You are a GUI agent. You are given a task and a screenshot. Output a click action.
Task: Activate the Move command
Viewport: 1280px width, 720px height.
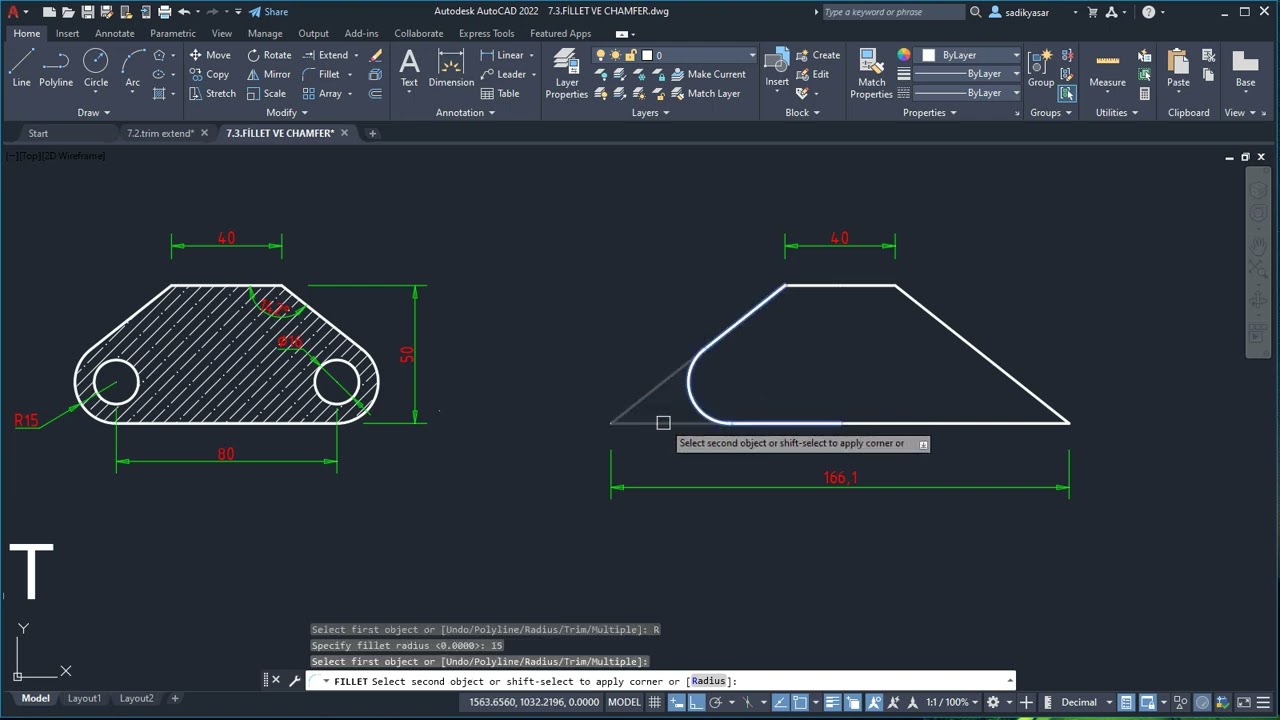pos(209,55)
